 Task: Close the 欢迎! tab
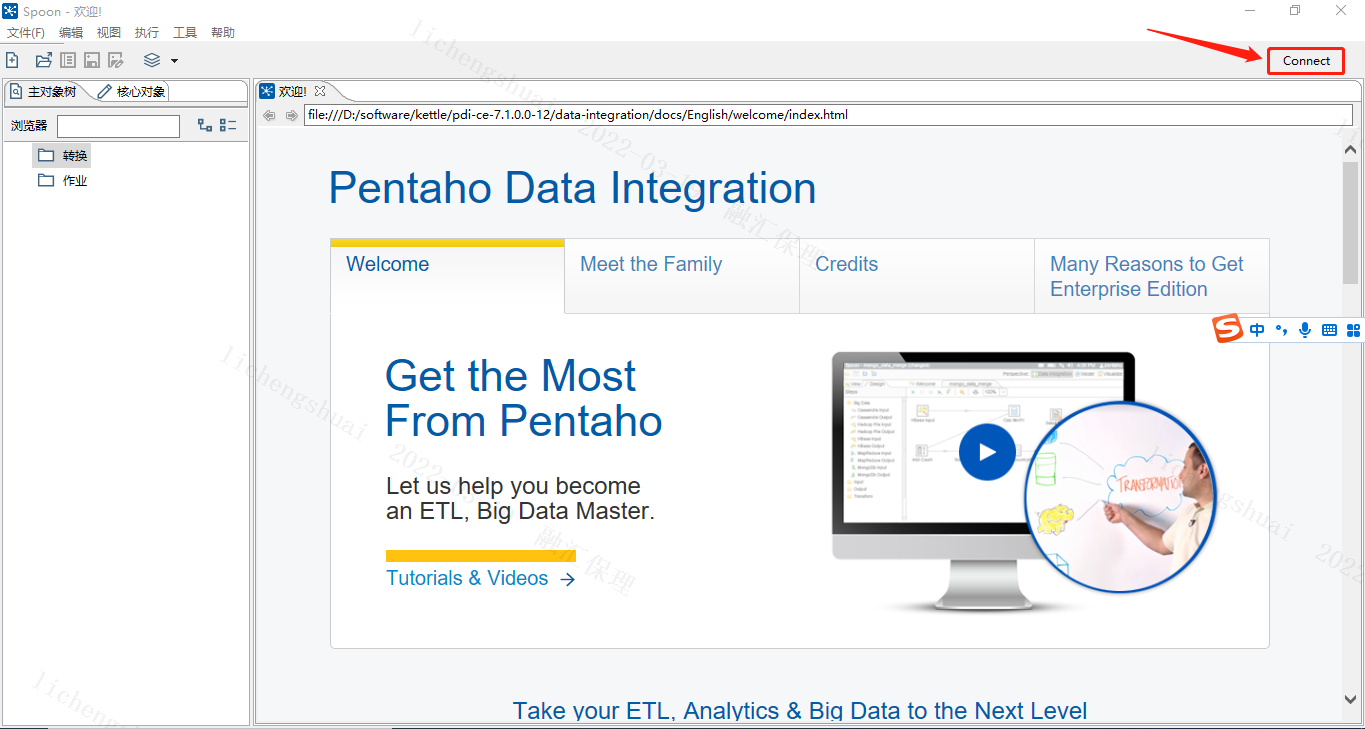point(320,91)
